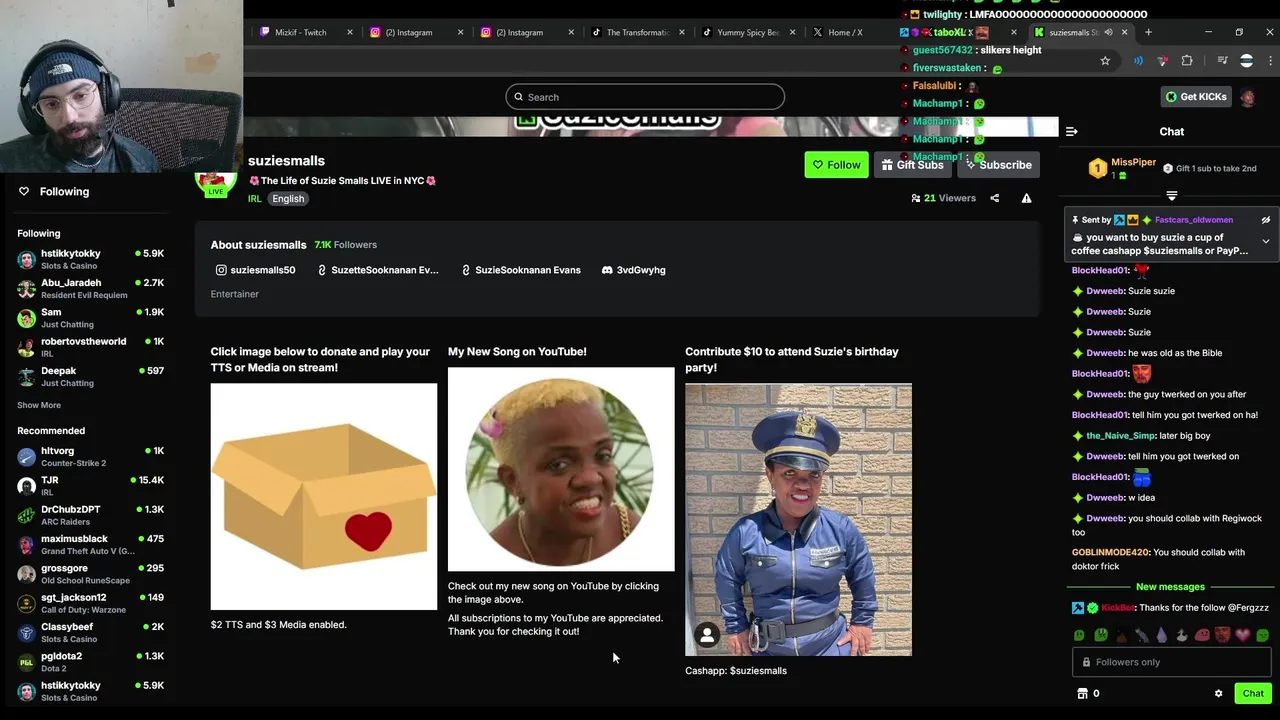Open robertovstheworld channel in sidebar
Viewport: 1280px width, 720px height.
coord(90,347)
